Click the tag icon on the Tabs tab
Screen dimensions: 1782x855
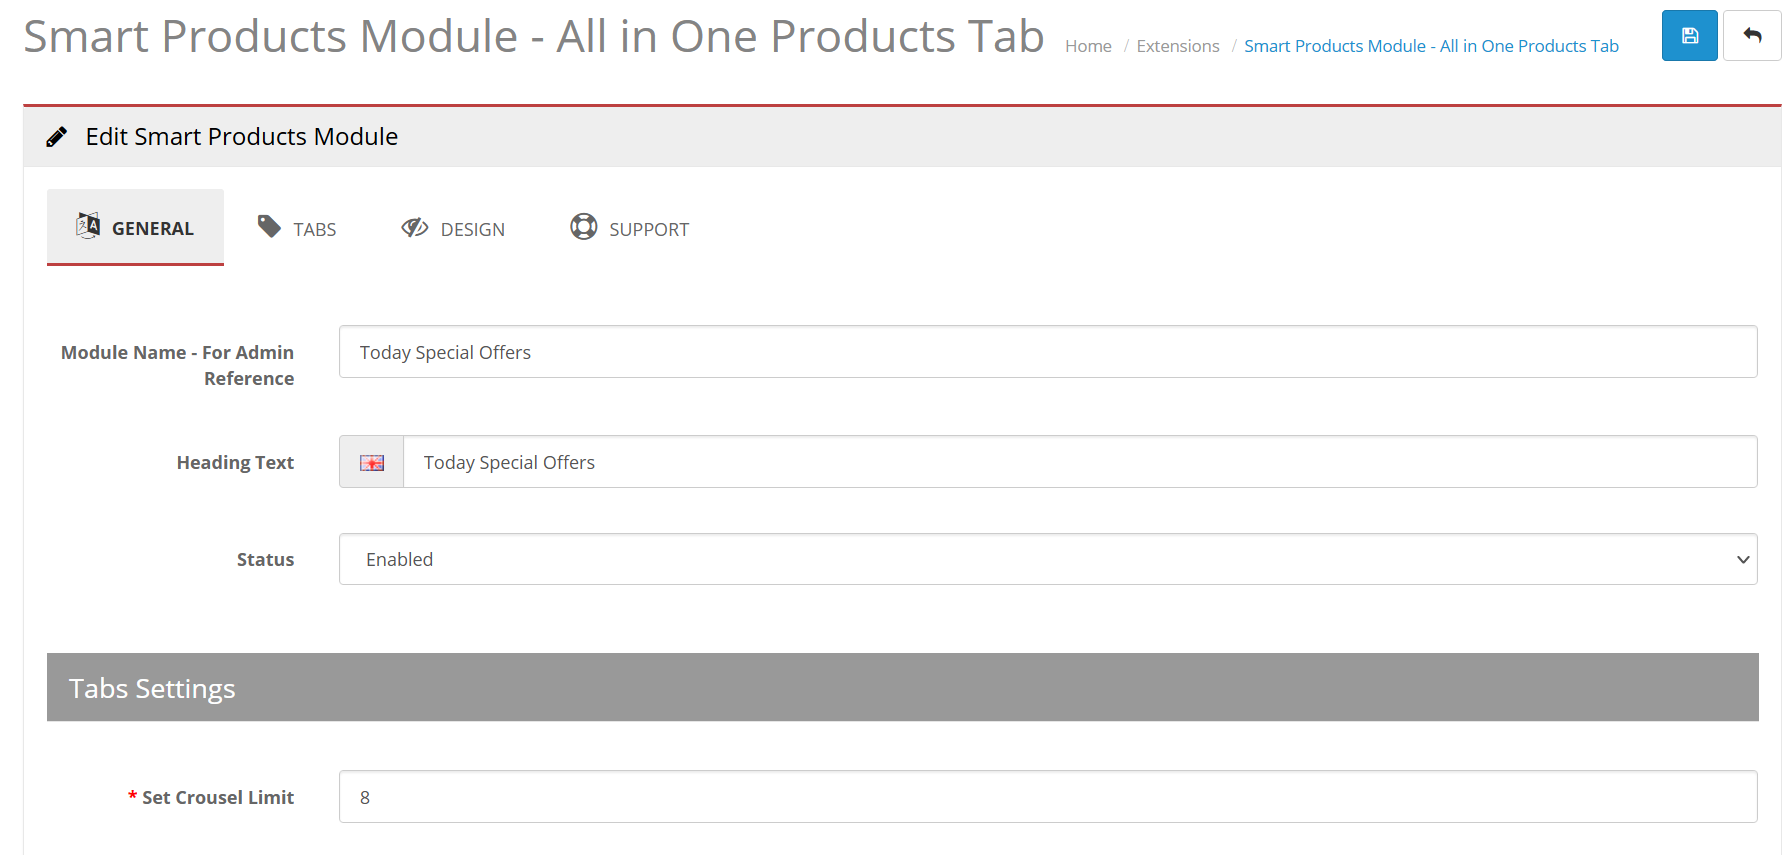[x=269, y=227]
